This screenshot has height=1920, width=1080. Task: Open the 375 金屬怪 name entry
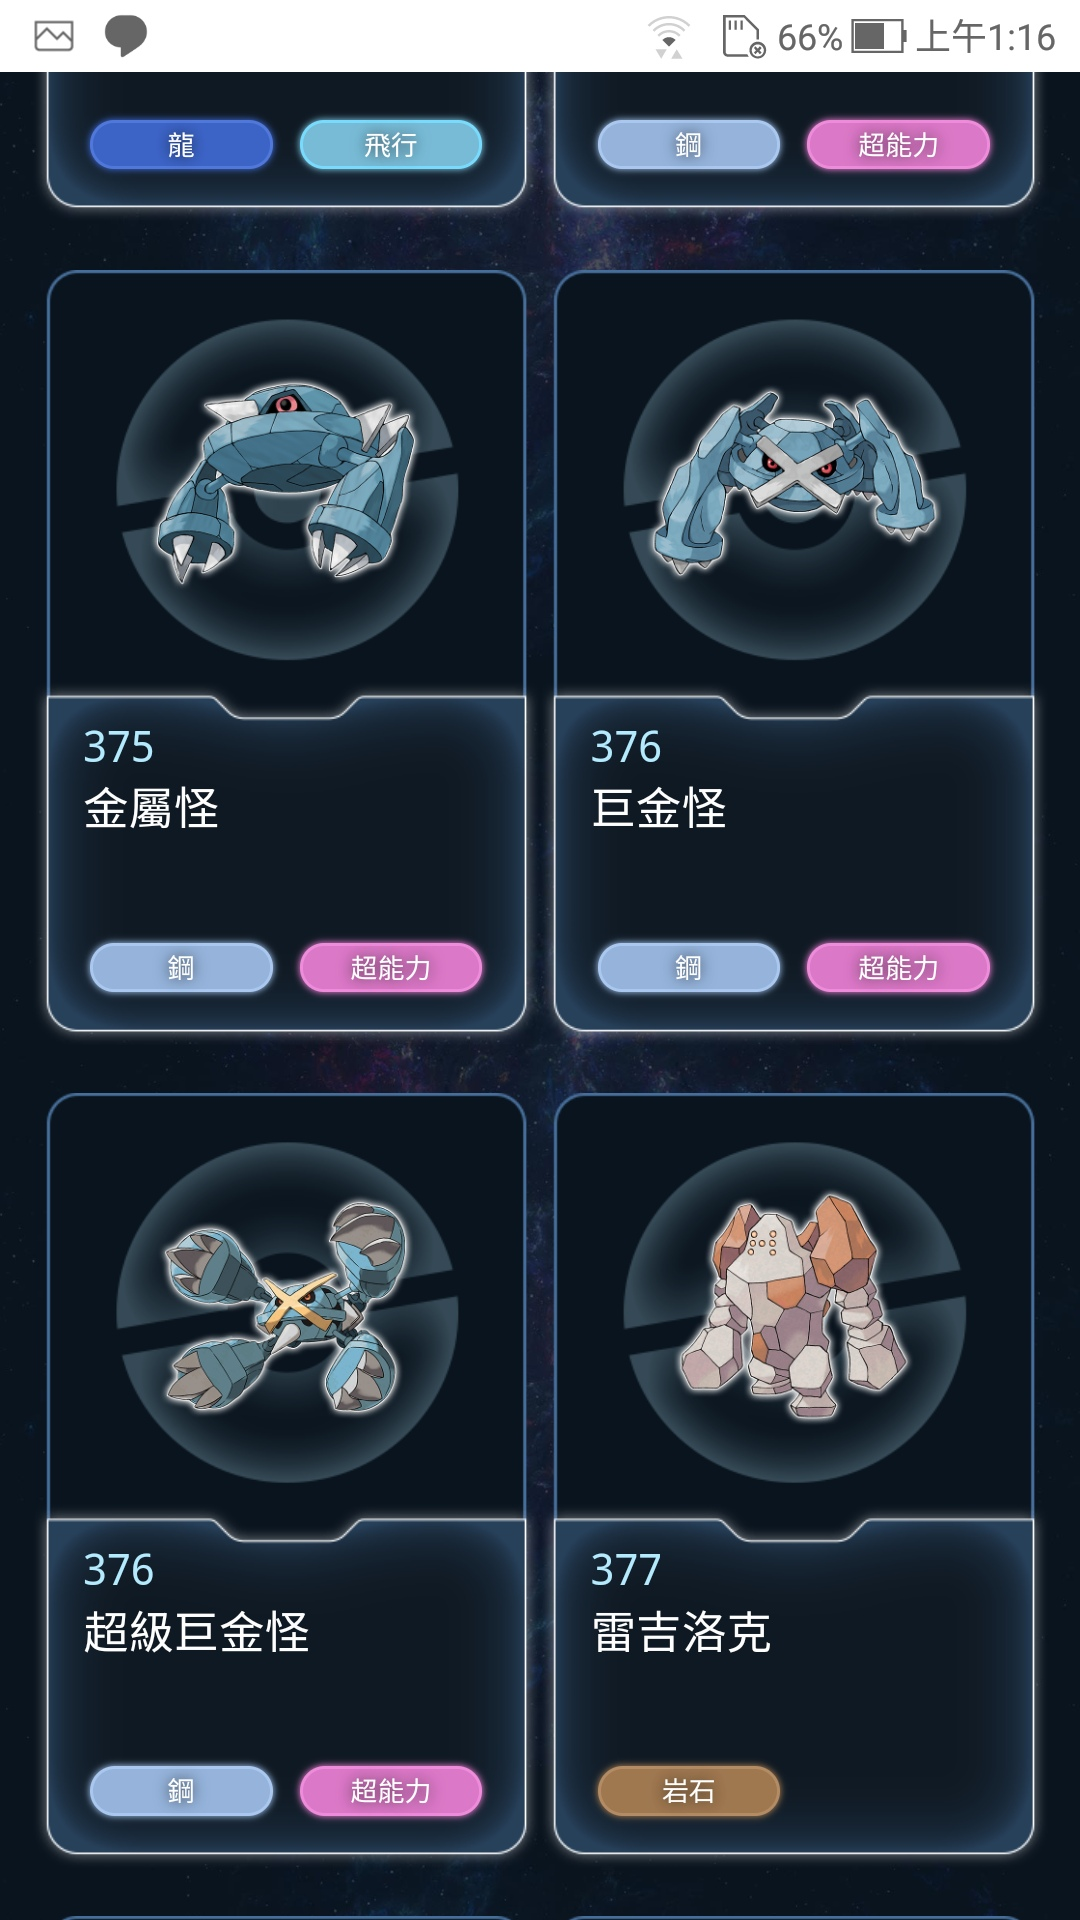pos(151,779)
